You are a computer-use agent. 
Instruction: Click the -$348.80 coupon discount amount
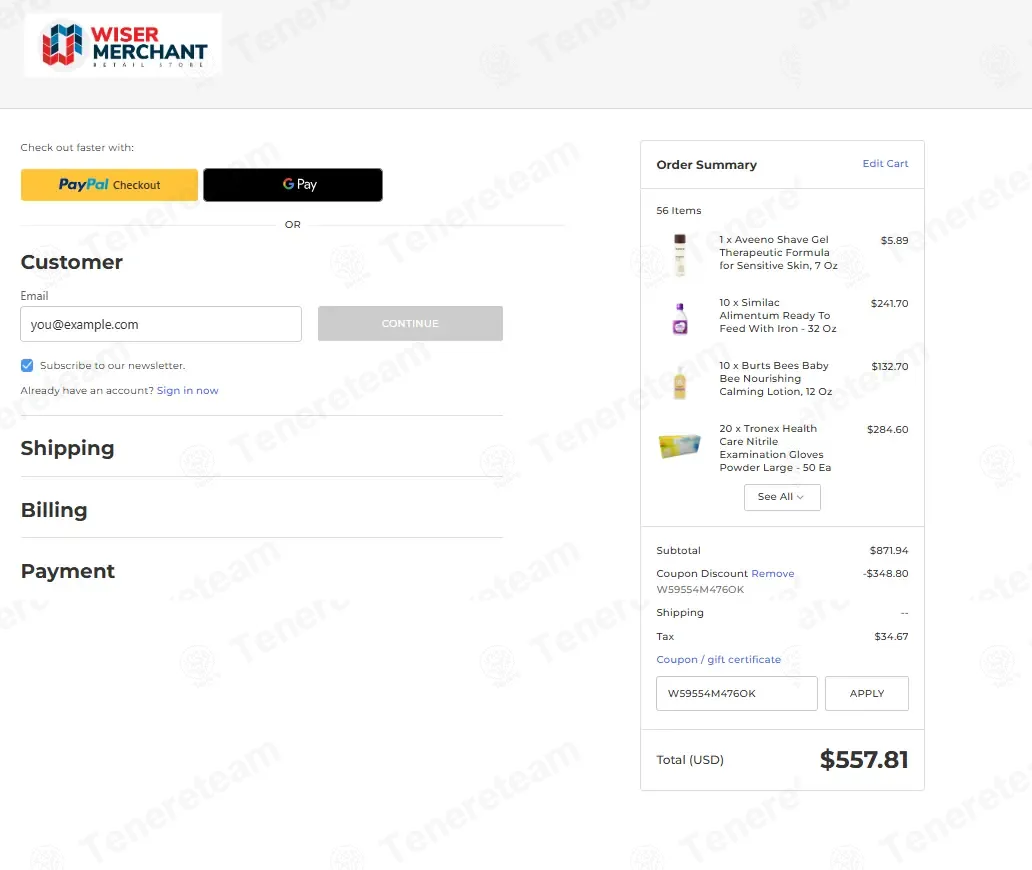[886, 573]
